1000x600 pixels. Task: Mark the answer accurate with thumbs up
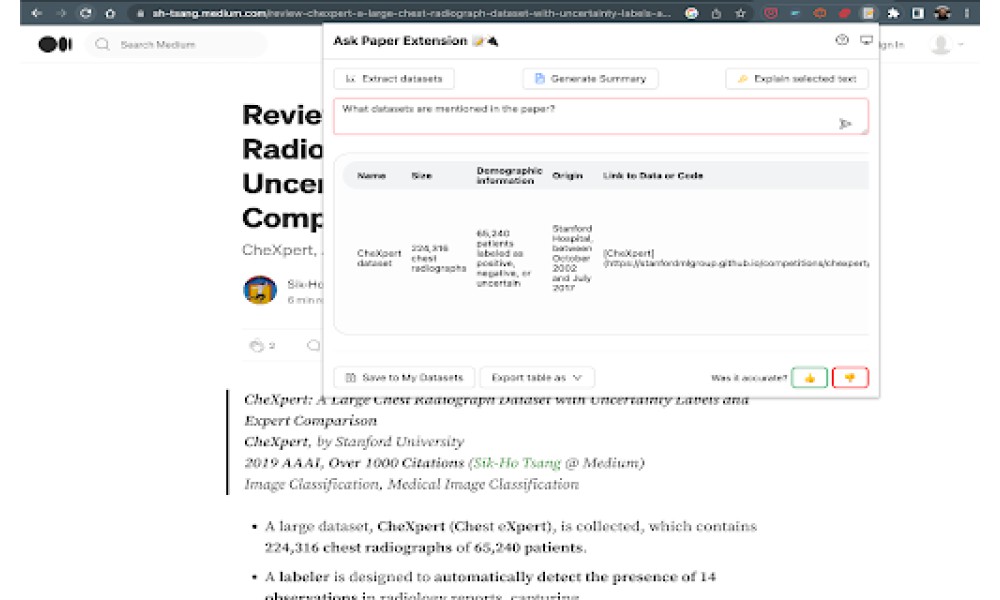[809, 377]
